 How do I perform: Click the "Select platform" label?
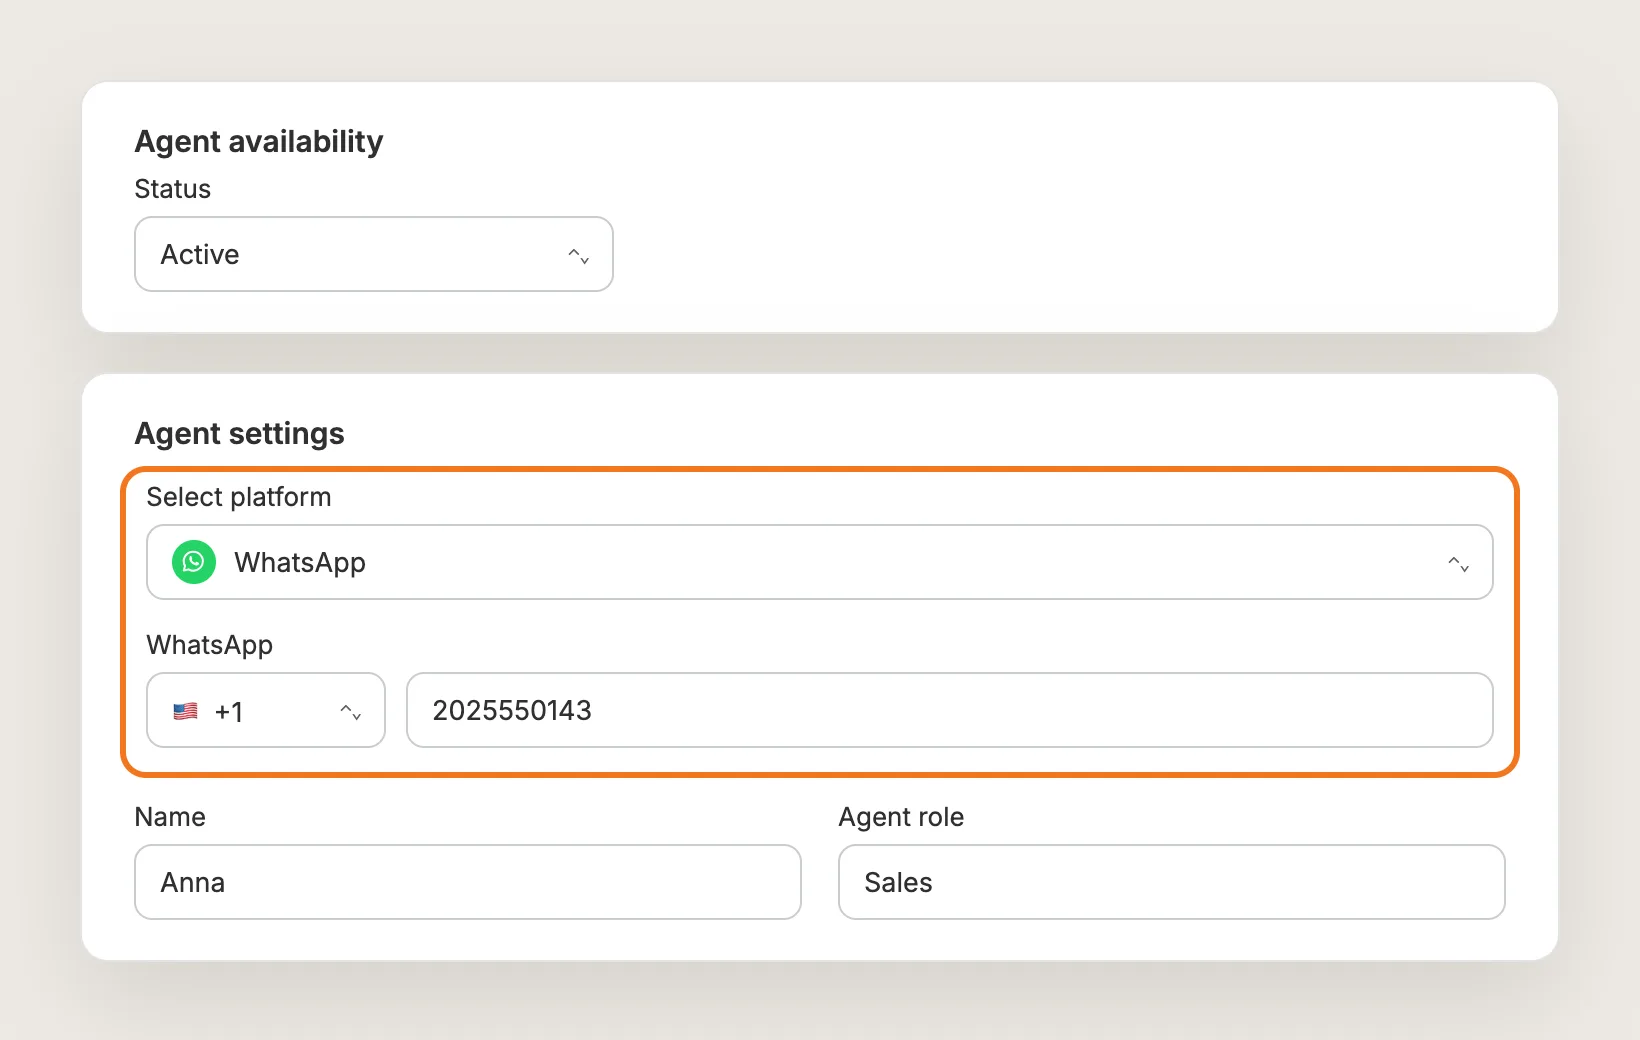point(239,497)
